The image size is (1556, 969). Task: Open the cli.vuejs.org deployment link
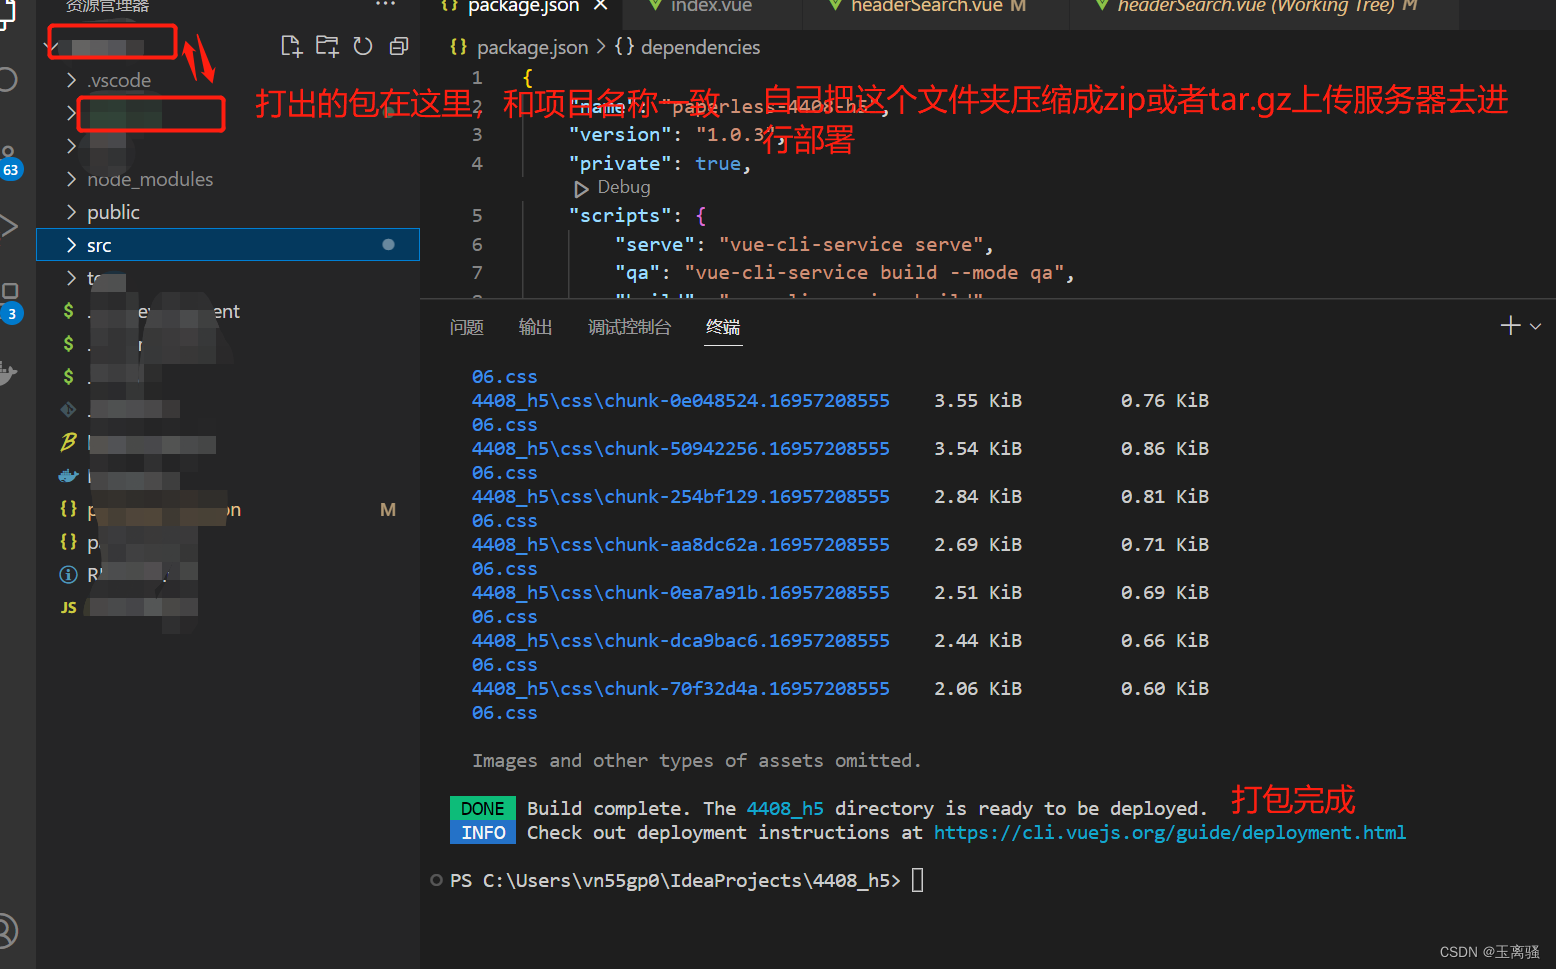[1169, 832]
